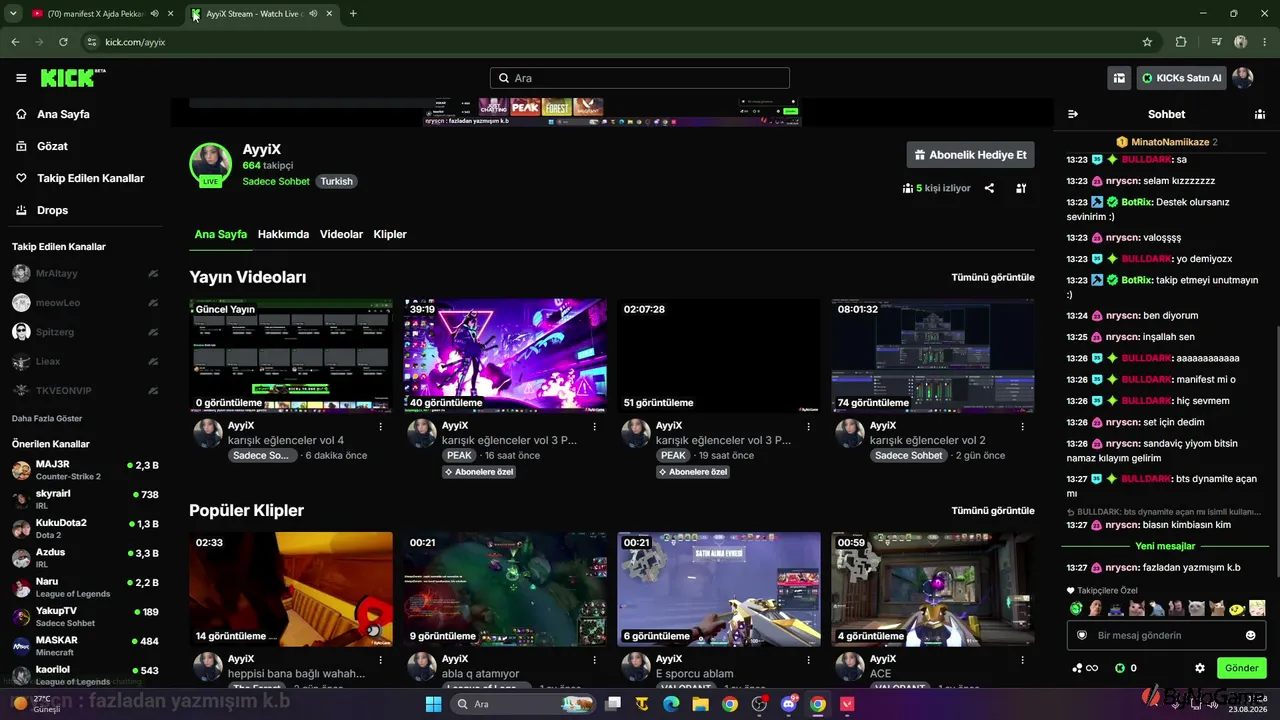Open the Sadece Sohbet category link under AyyiX
The height and width of the screenshot is (720, 1280).
(x=276, y=181)
